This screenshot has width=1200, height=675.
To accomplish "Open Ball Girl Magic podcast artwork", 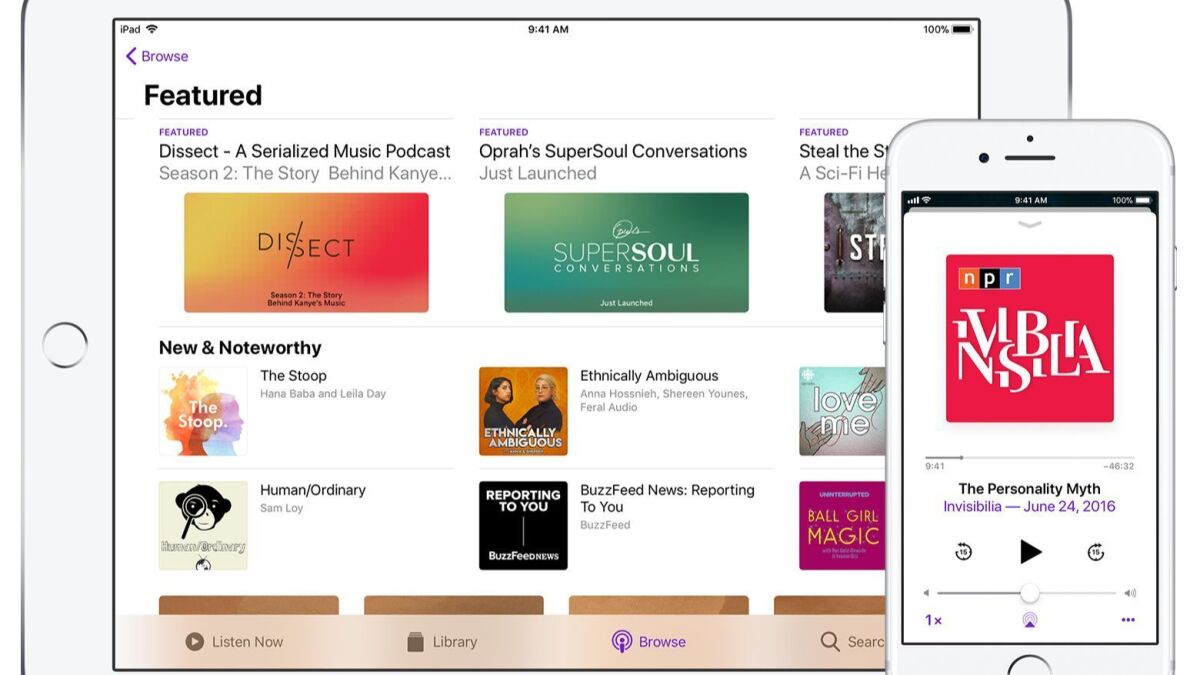I will (x=842, y=526).
